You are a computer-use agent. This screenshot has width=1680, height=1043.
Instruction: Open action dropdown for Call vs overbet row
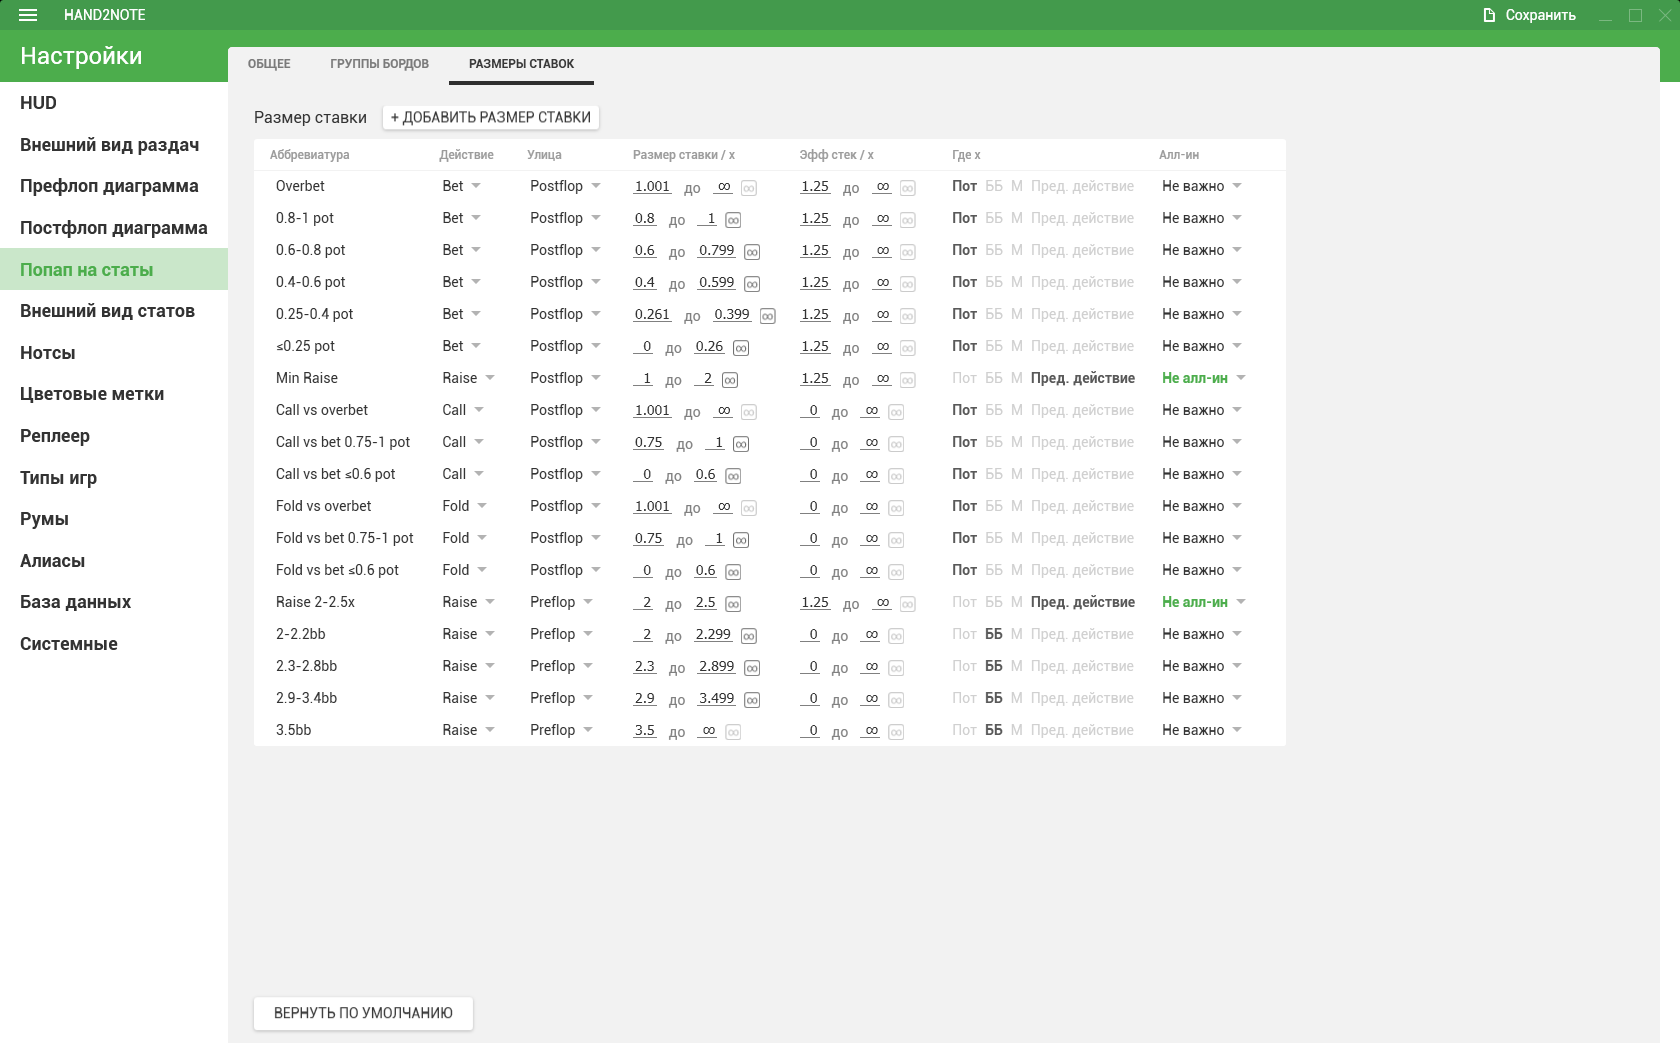tap(464, 410)
